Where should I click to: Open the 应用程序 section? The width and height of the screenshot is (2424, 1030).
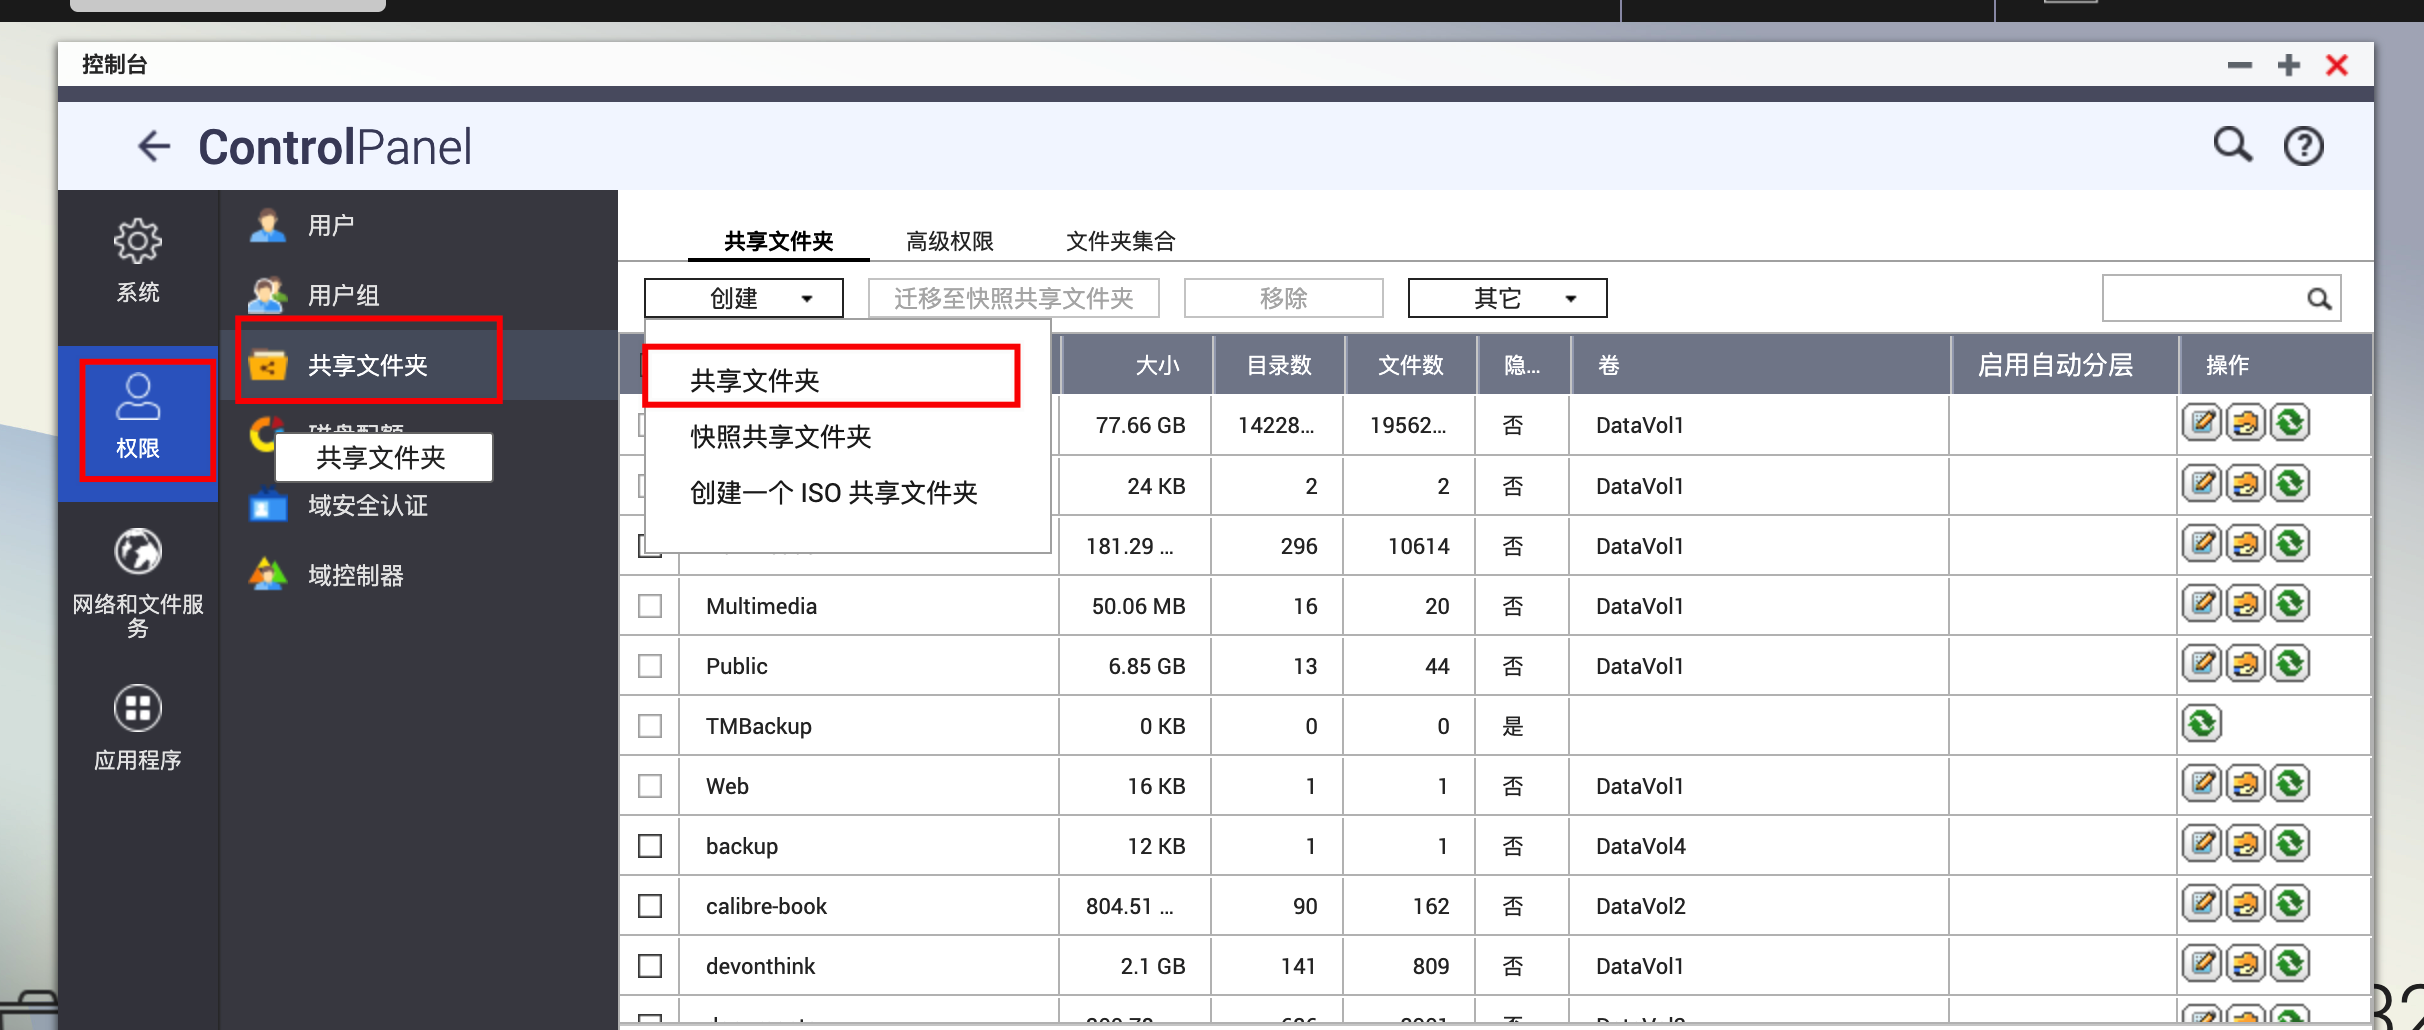[x=138, y=727]
